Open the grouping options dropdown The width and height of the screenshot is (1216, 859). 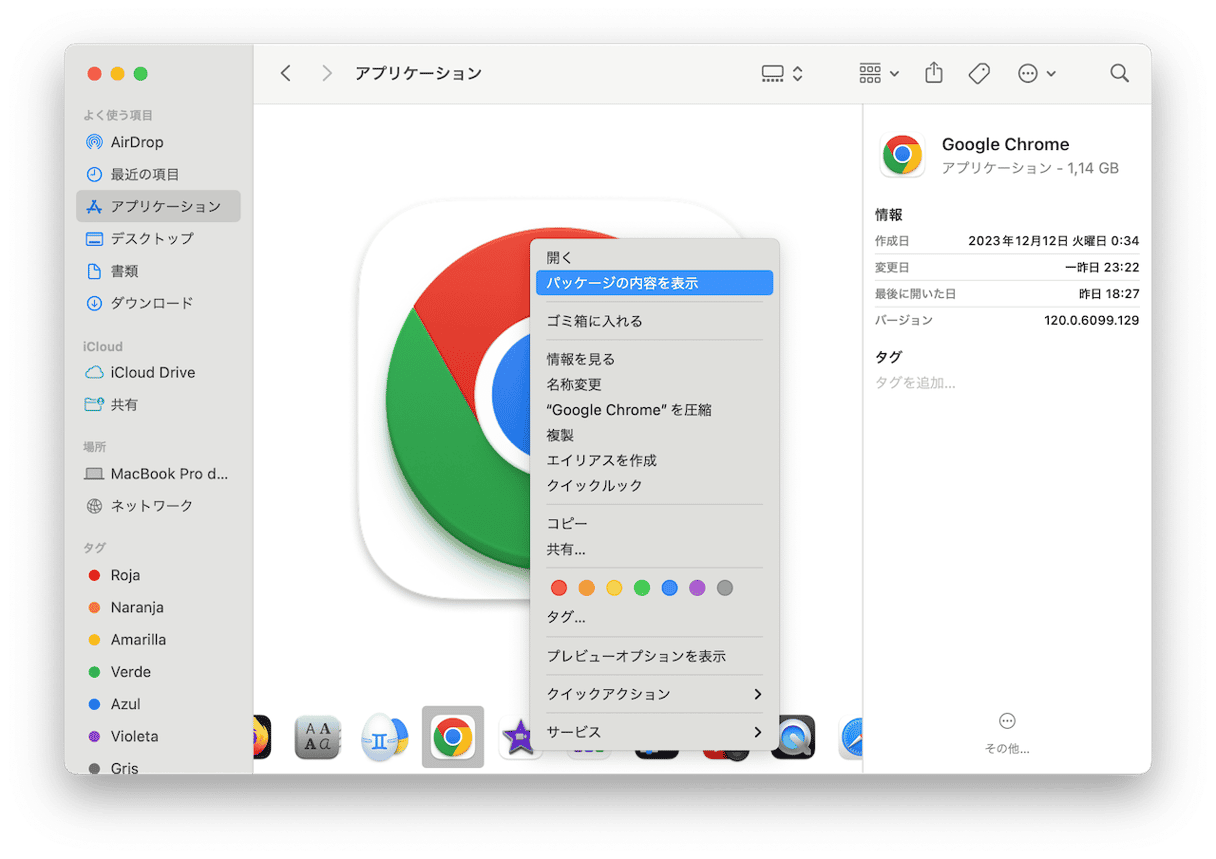(x=879, y=73)
